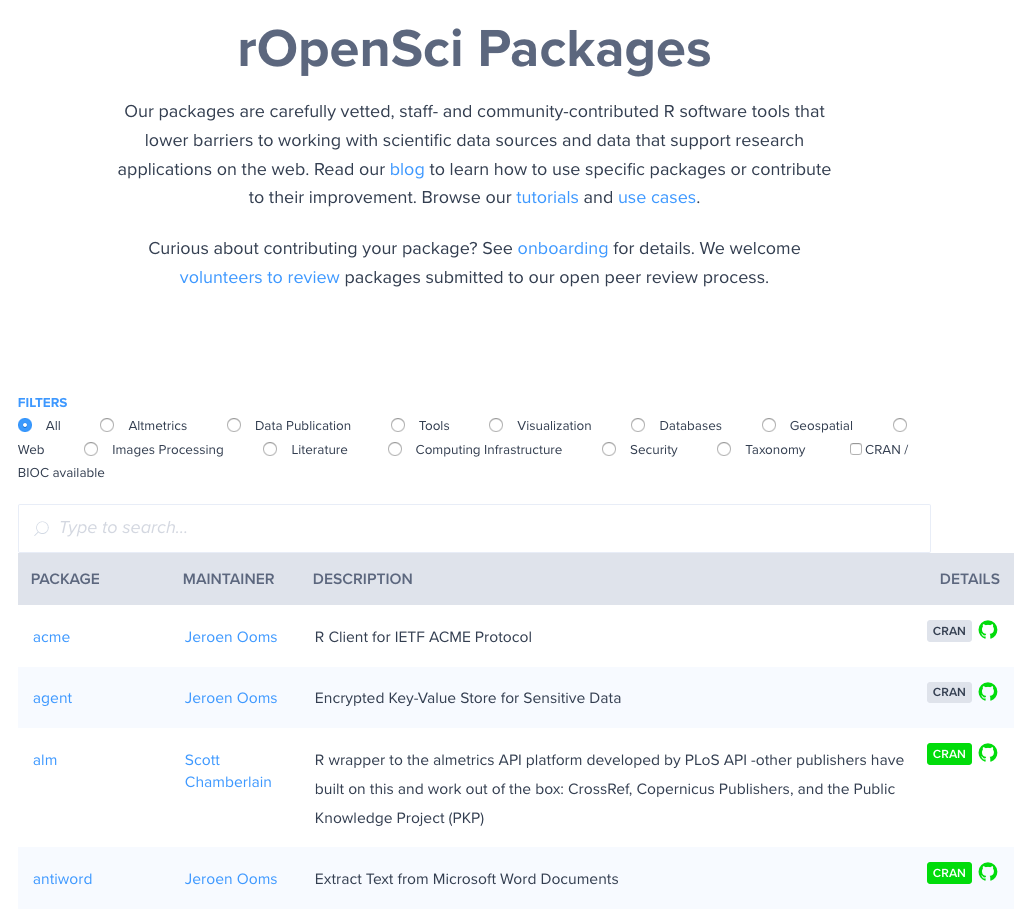Sort by the PACKAGE column header
This screenshot has height=913, width=1018.
[x=65, y=579]
